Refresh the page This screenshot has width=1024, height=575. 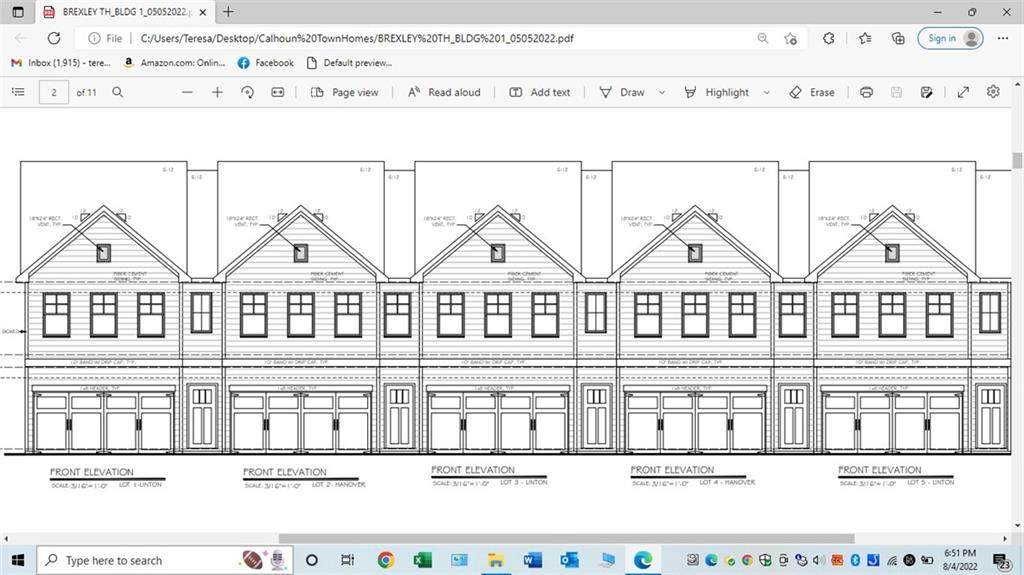pyautogui.click(x=54, y=38)
